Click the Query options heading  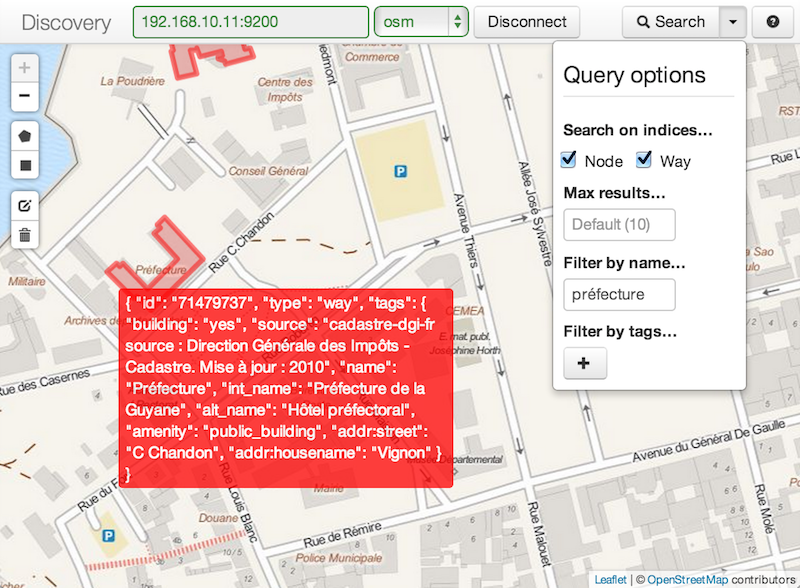tap(634, 75)
